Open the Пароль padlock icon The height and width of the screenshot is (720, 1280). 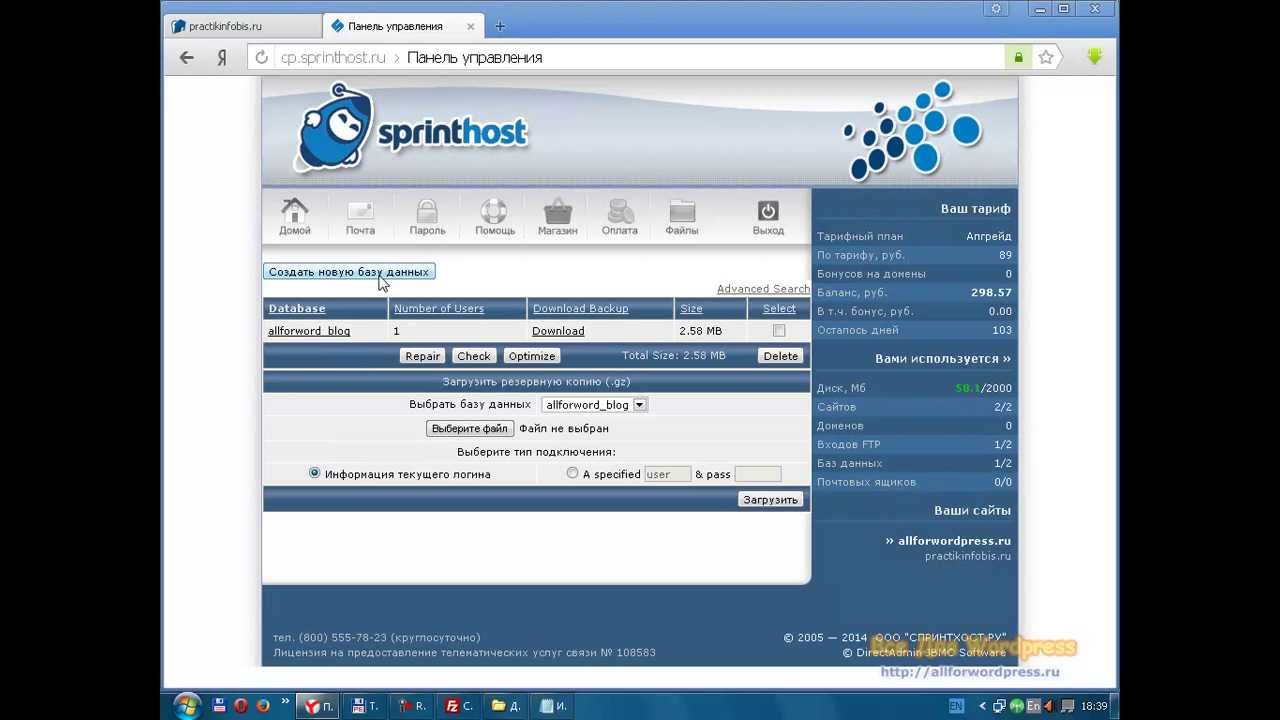[427, 215]
